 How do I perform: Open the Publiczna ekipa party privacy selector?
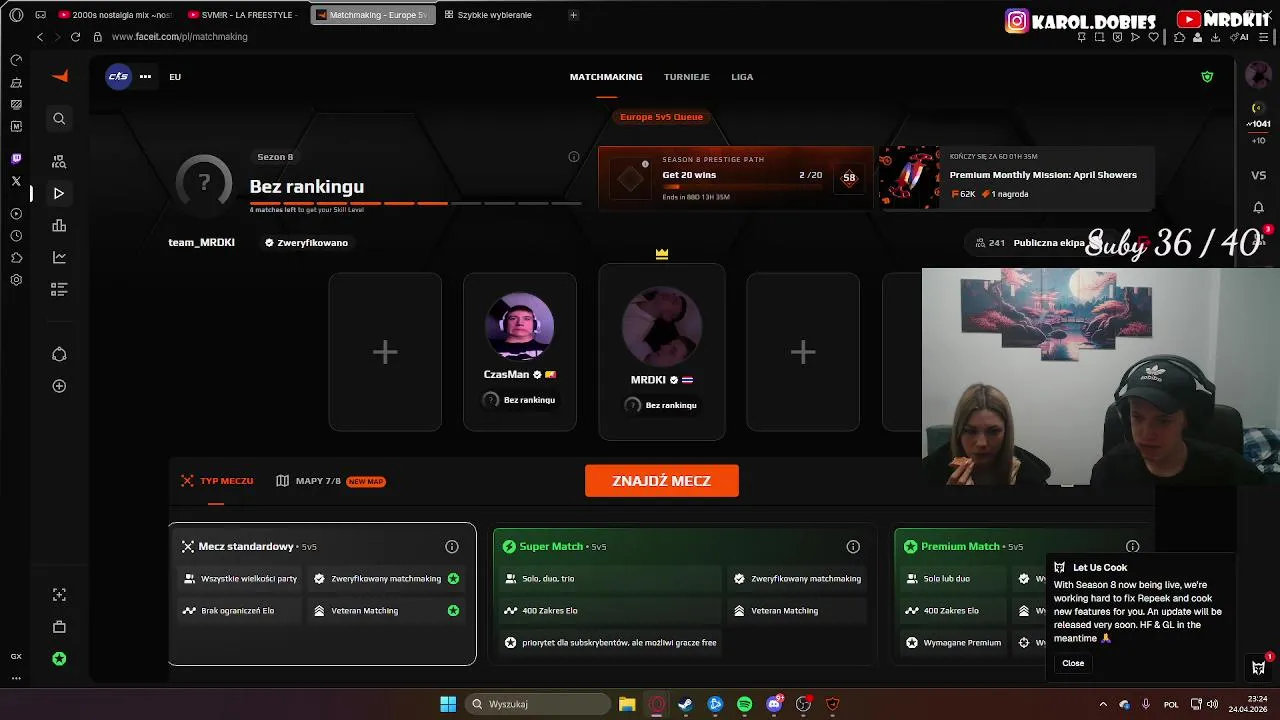pyautogui.click(x=1049, y=243)
